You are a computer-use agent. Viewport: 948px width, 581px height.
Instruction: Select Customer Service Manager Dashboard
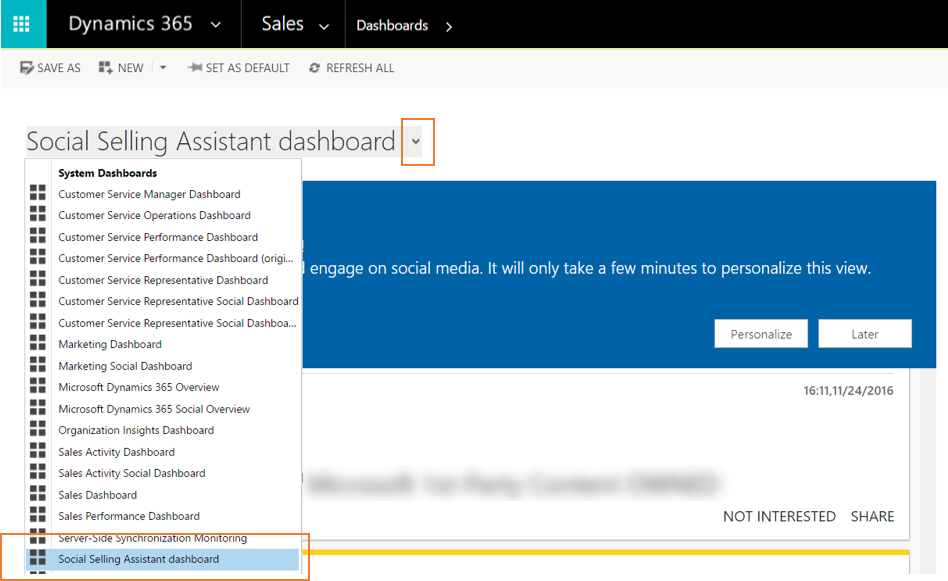[x=149, y=194]
